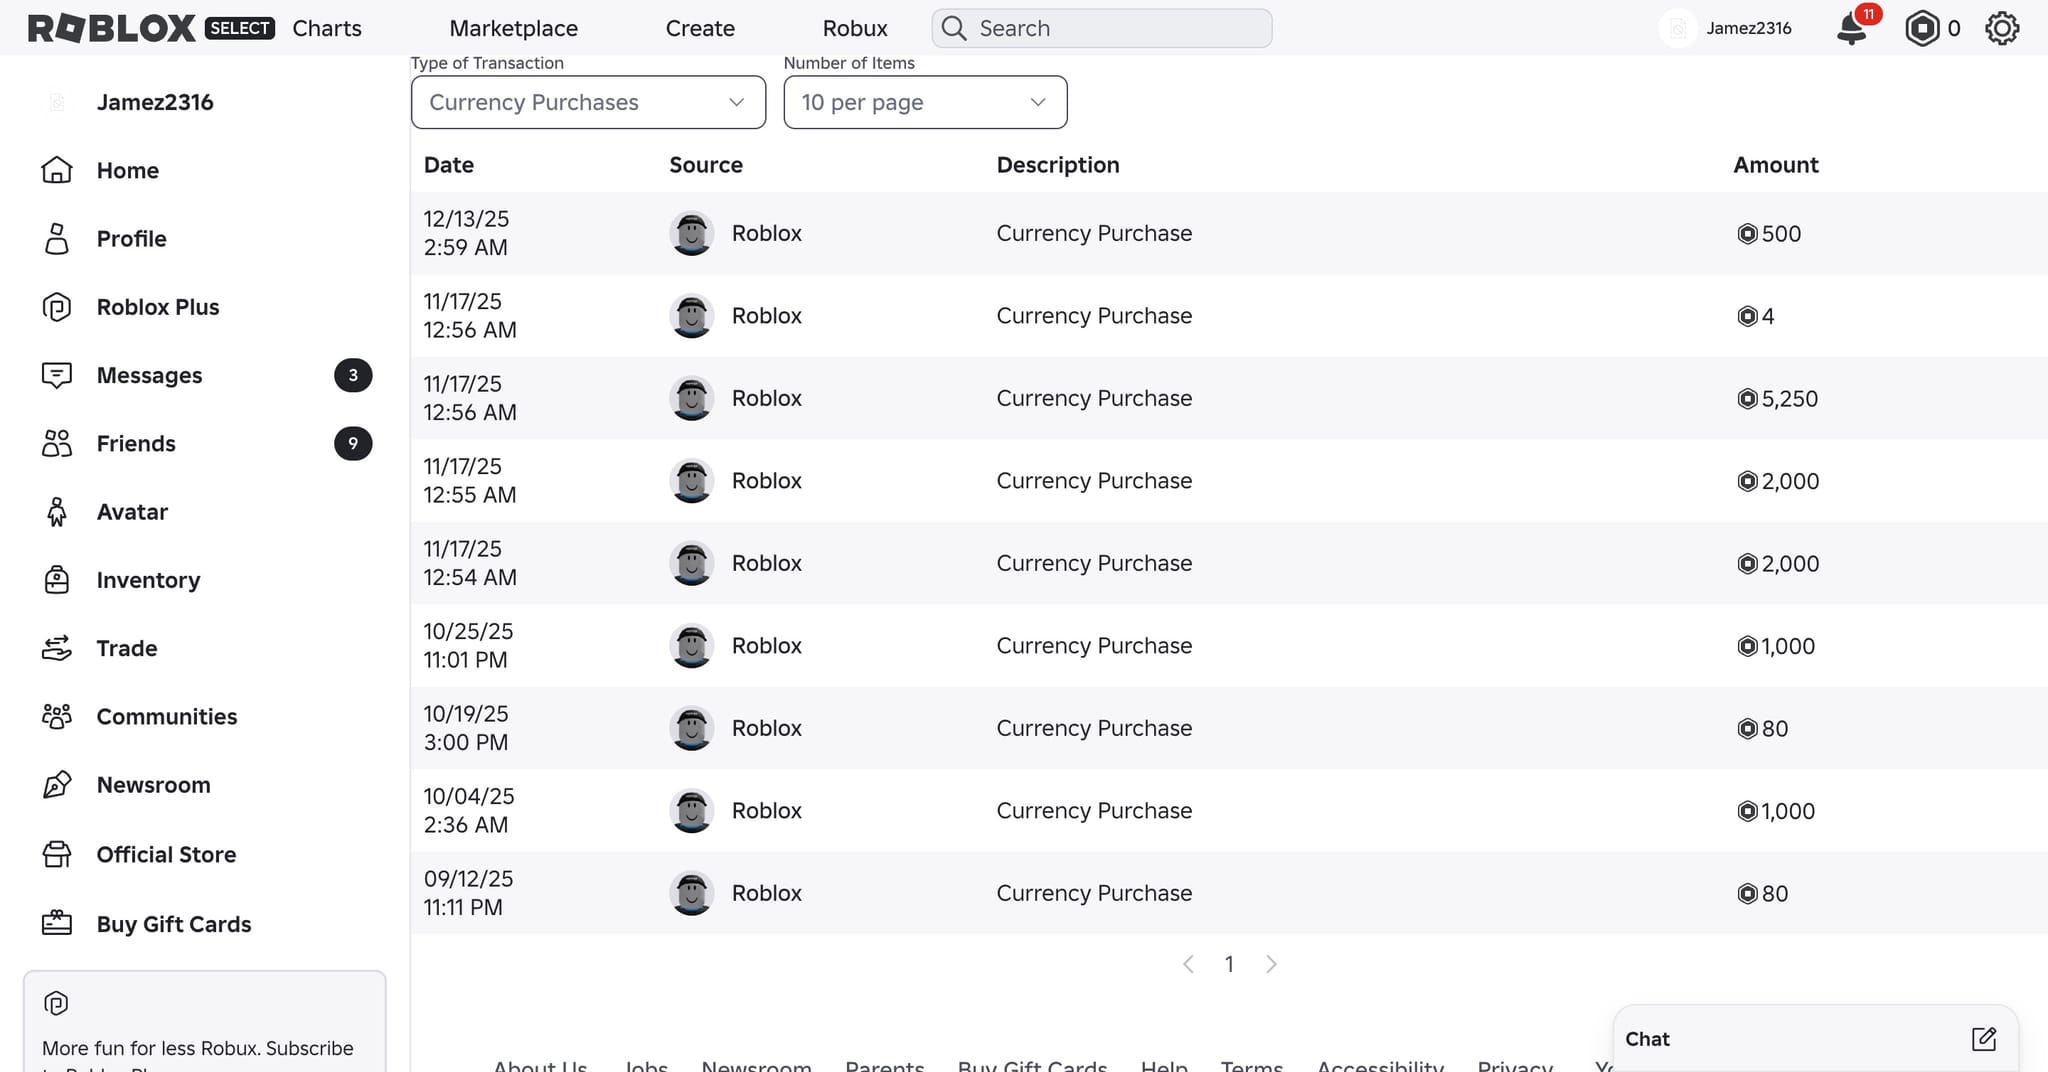Click the Jamez2316 username in the header

[1748, 28]
